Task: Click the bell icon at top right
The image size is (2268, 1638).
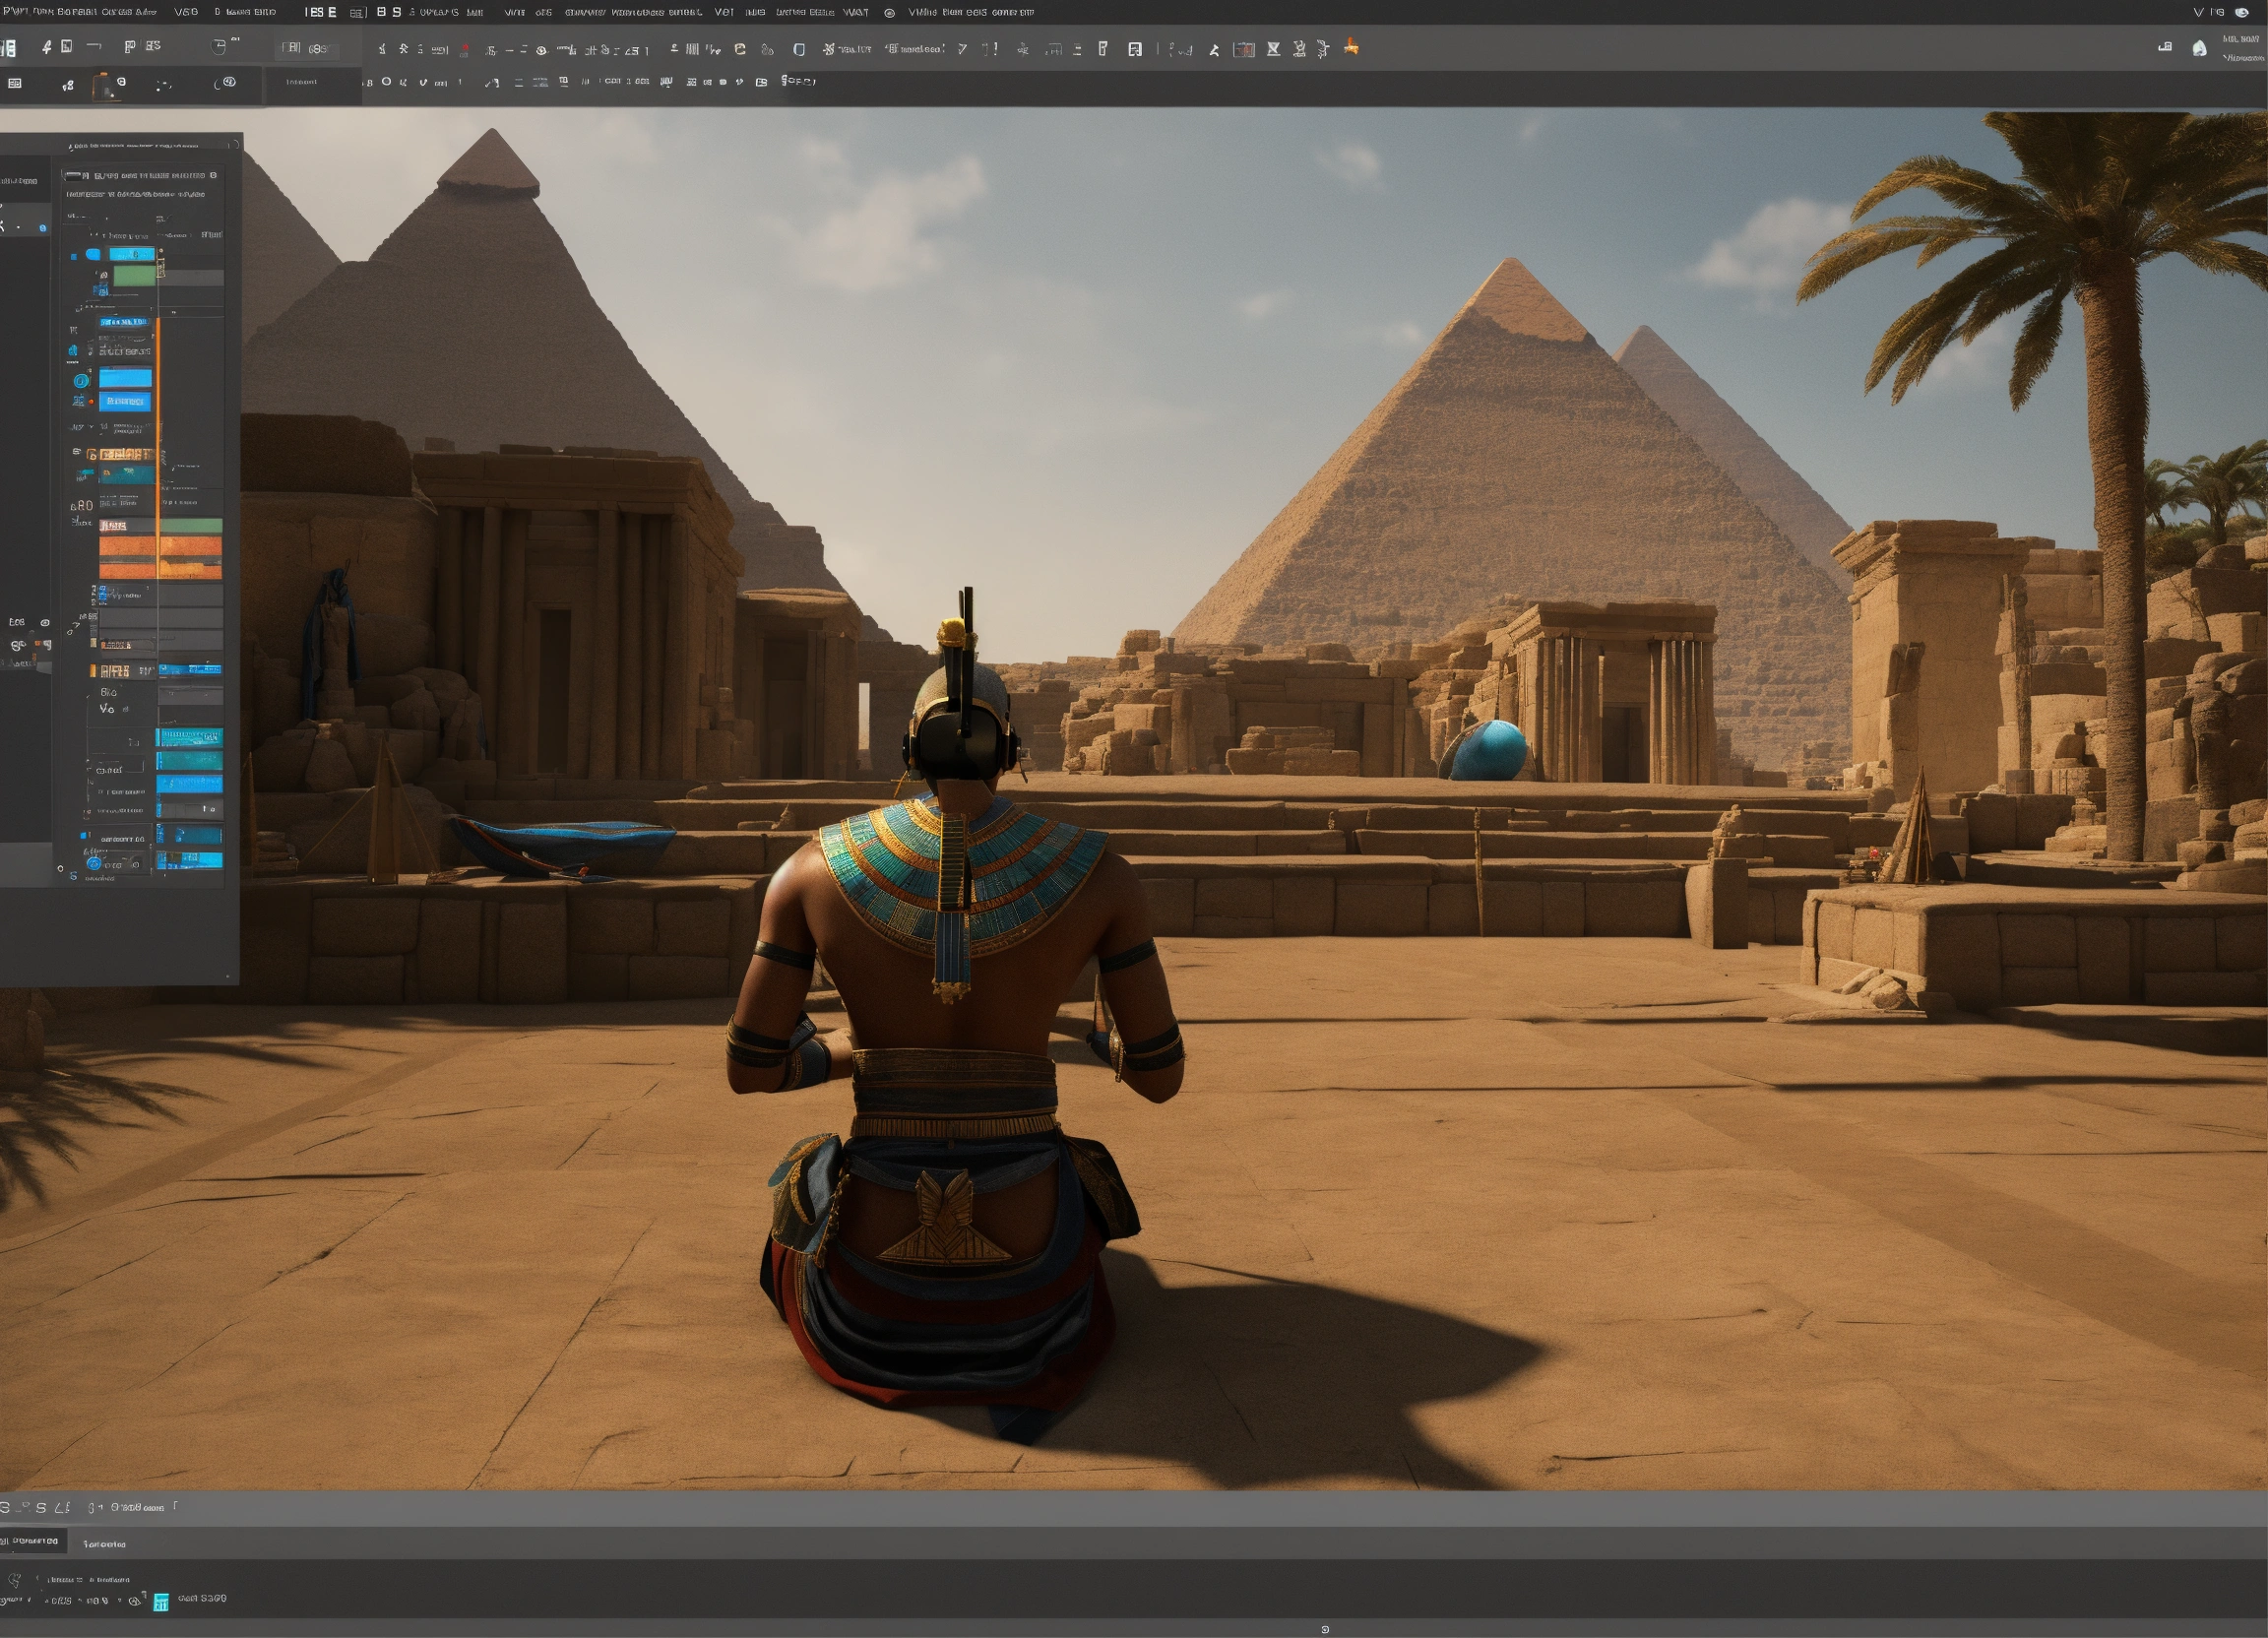Action: pos(2199,48)
